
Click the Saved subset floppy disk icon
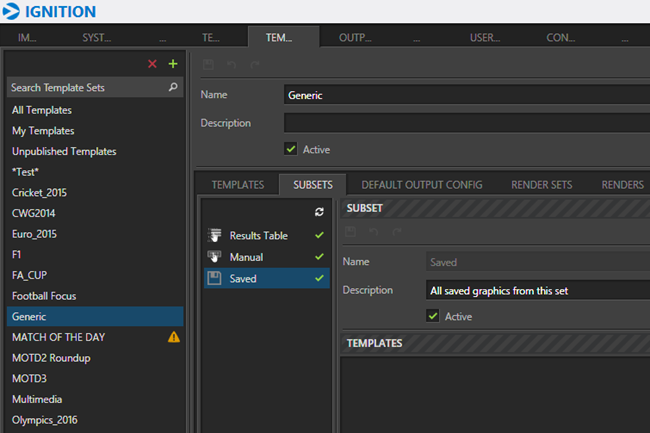click(214, 278)
